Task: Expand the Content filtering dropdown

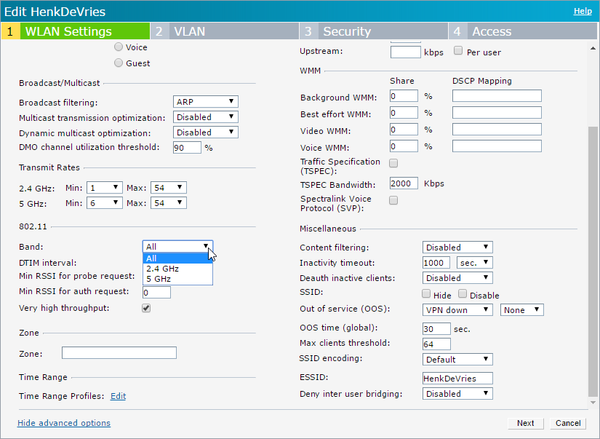Action: click(457, 247)
